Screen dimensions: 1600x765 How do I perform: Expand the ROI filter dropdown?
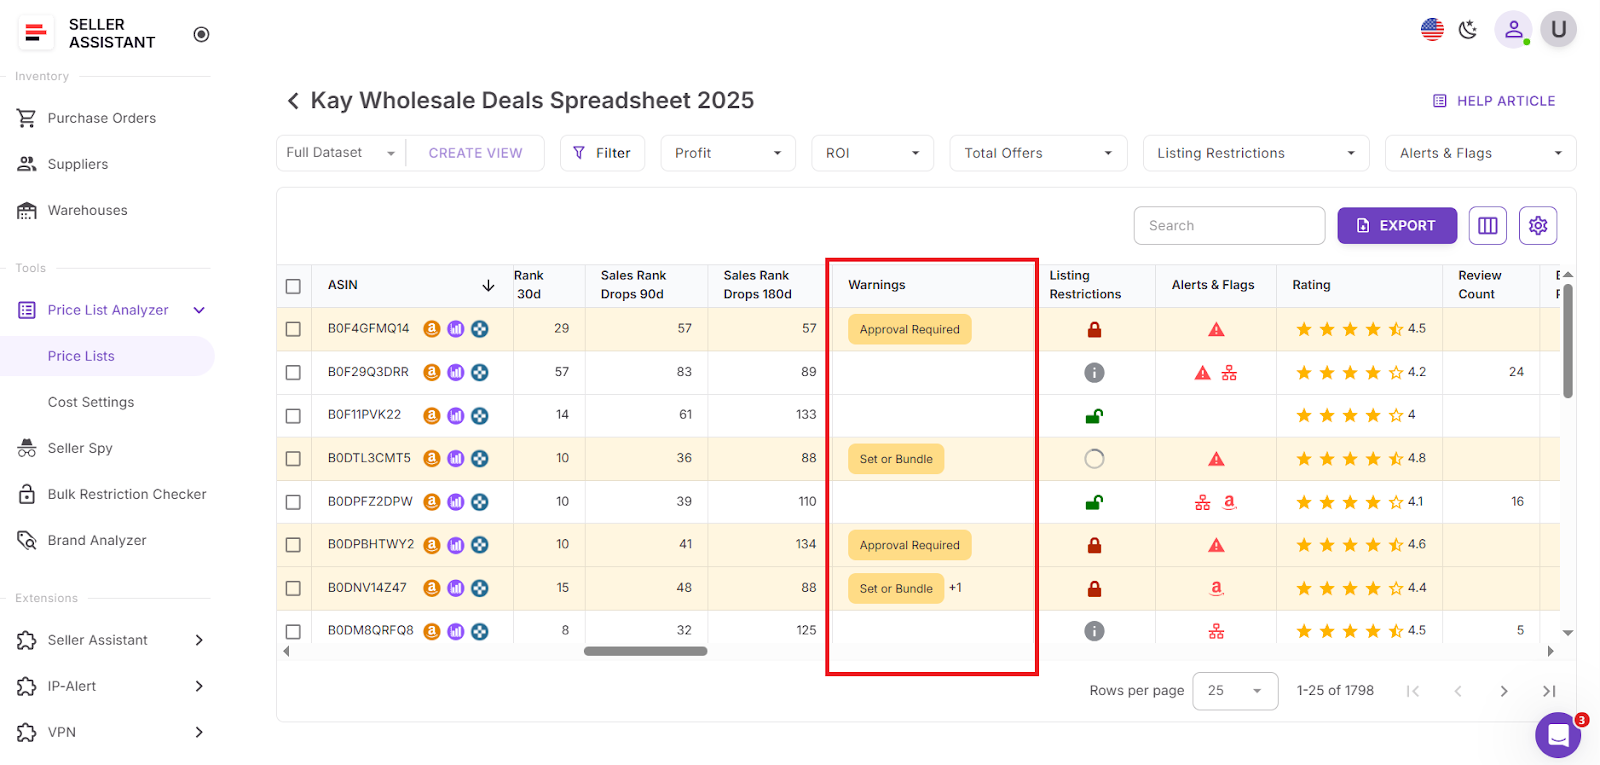872,153
